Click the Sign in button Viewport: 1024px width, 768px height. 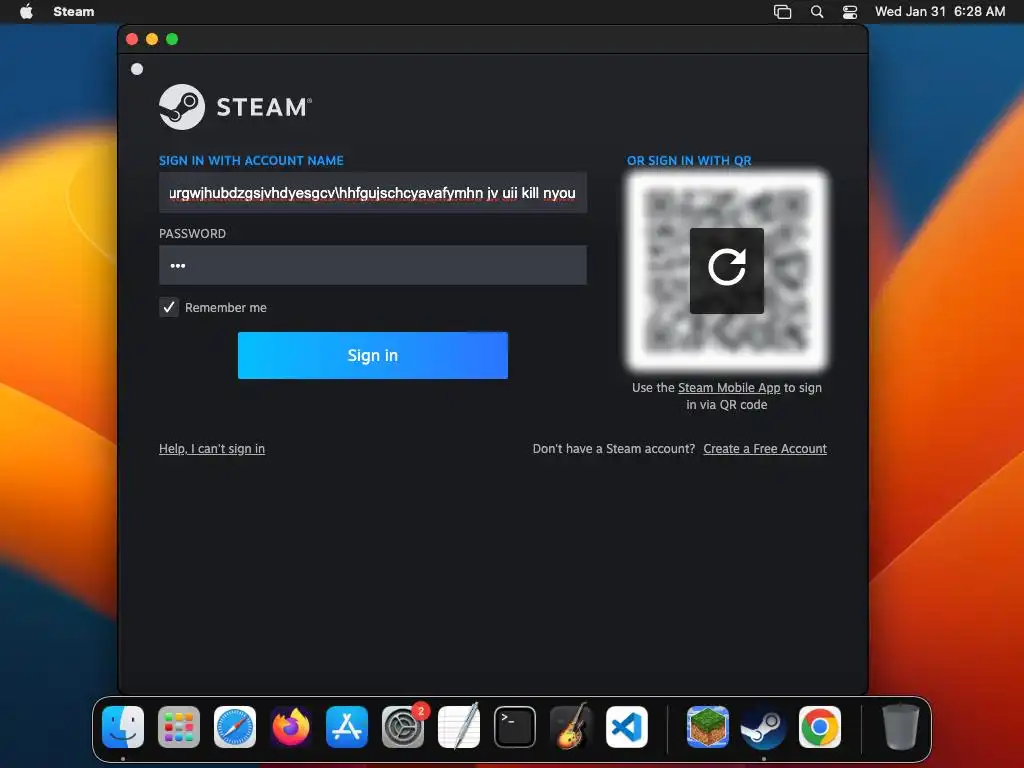click(x=373, y=355)
